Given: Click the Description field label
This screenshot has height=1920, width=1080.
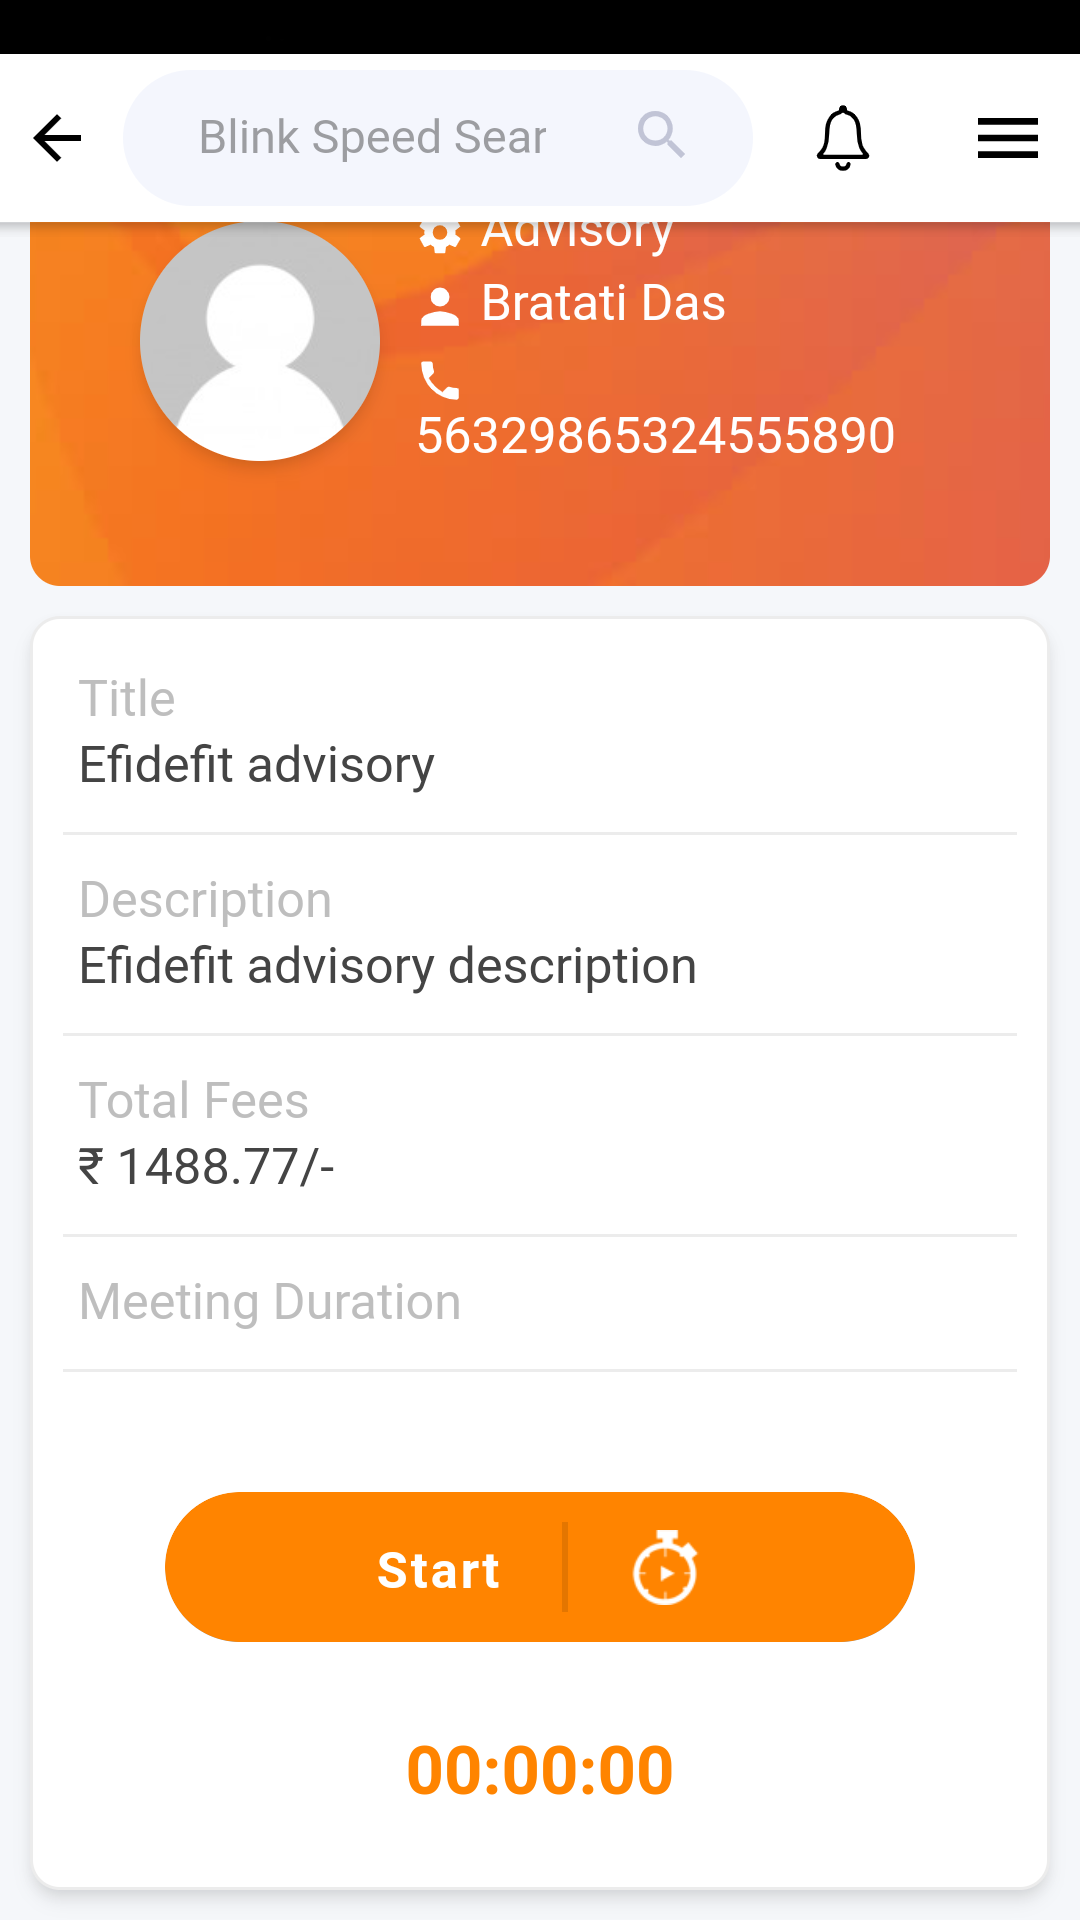Looking at the screenshot, I should pos(205,900).
